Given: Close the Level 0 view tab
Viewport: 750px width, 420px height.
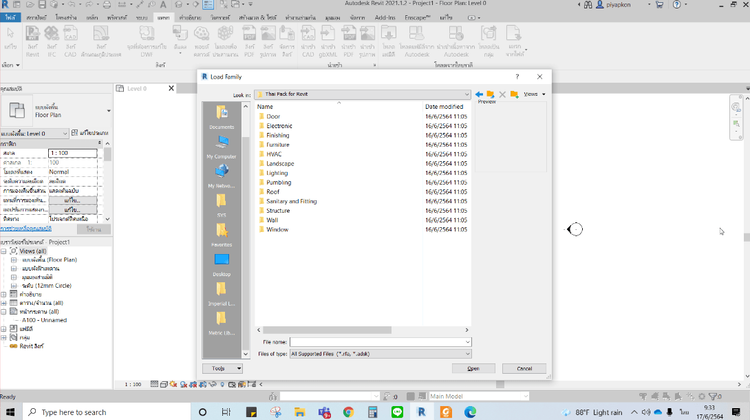Looking at the screenshot, I should tap(171, 88).
